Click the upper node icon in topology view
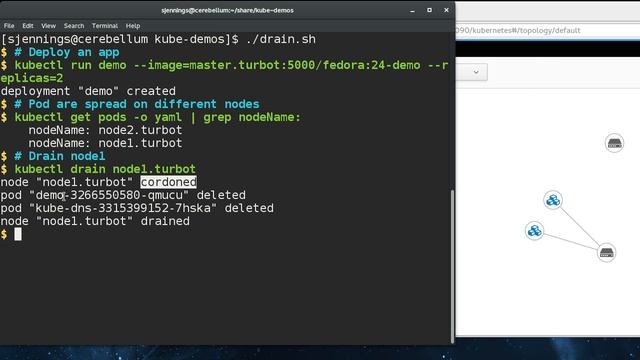Image resolution: width=640 pixels, height=360 pixels. [614, 143]
